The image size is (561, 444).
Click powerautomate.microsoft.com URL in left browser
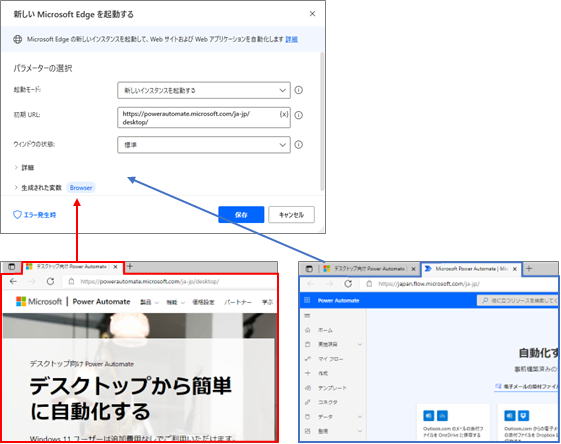150,282
